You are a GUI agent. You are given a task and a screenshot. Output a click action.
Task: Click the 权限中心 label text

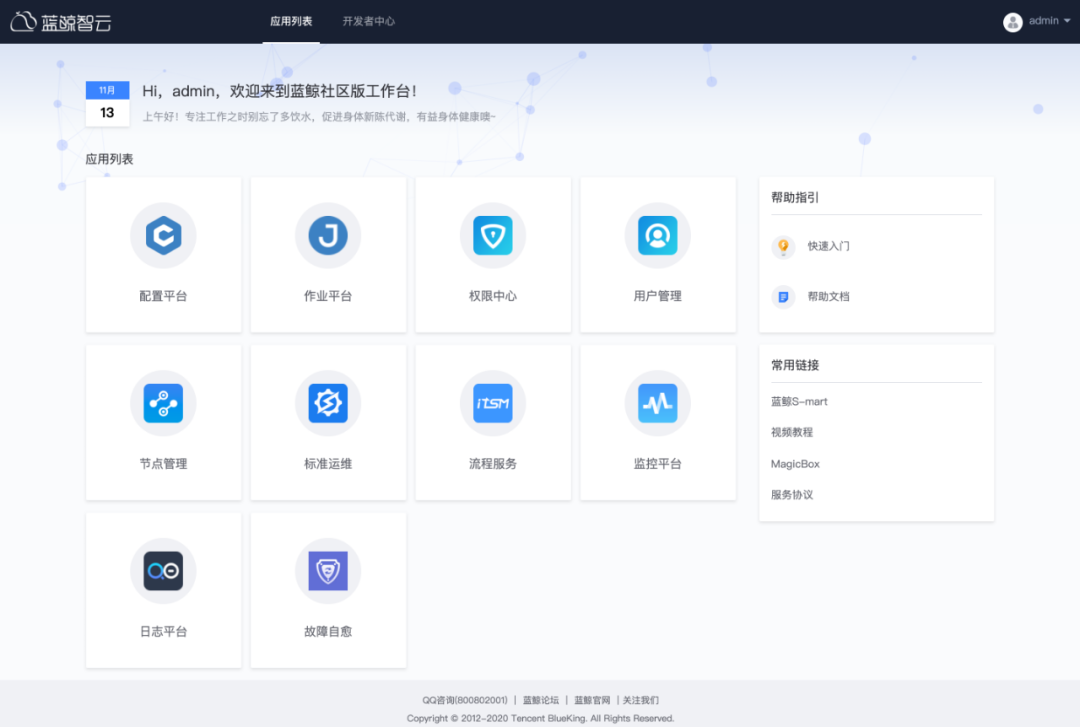[x=492, y=296]
